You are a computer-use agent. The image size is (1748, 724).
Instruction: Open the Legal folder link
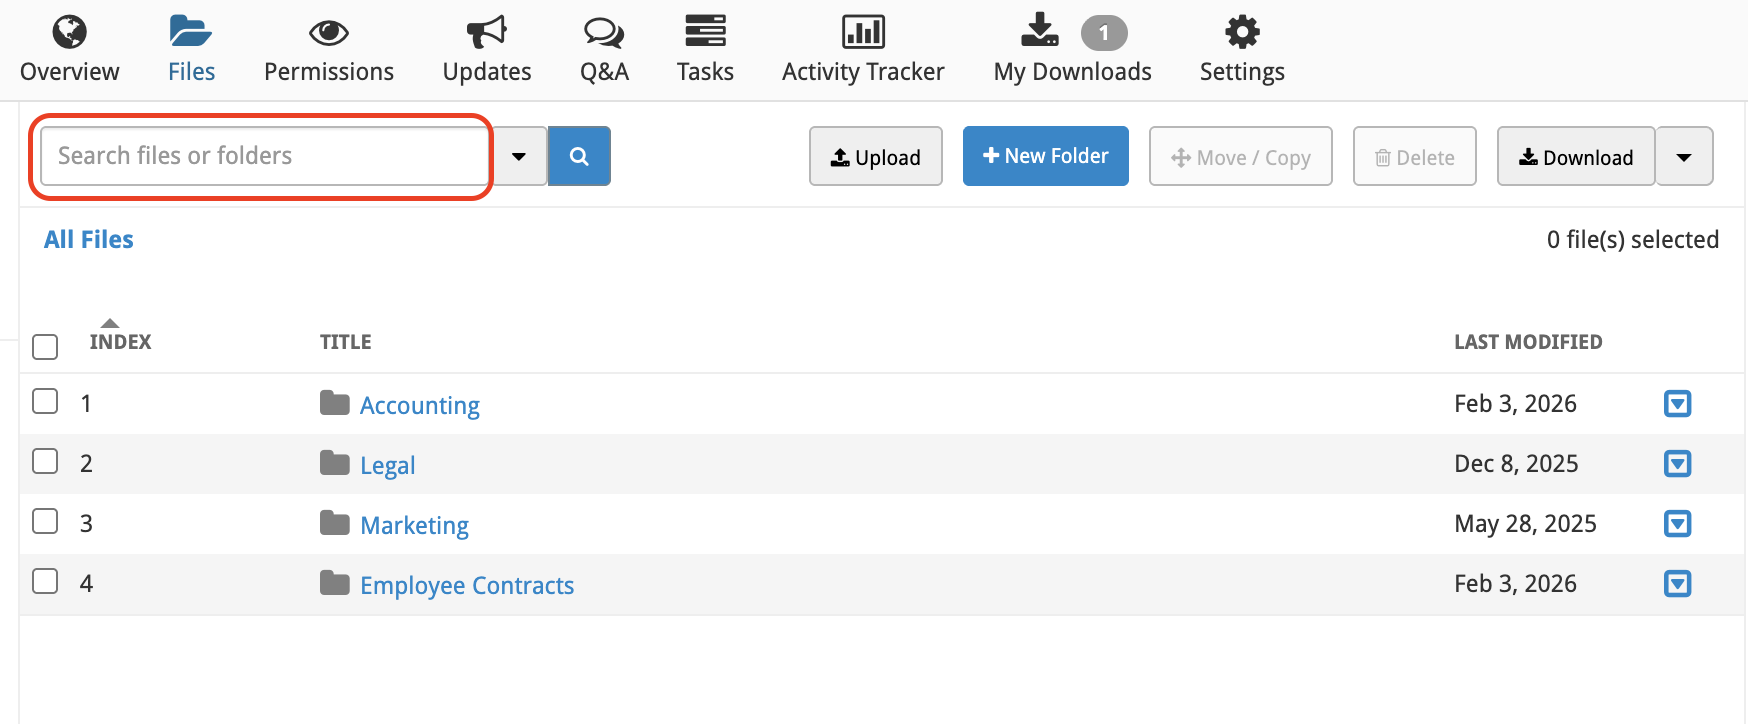pyautogui.click(x=388, y=465)
